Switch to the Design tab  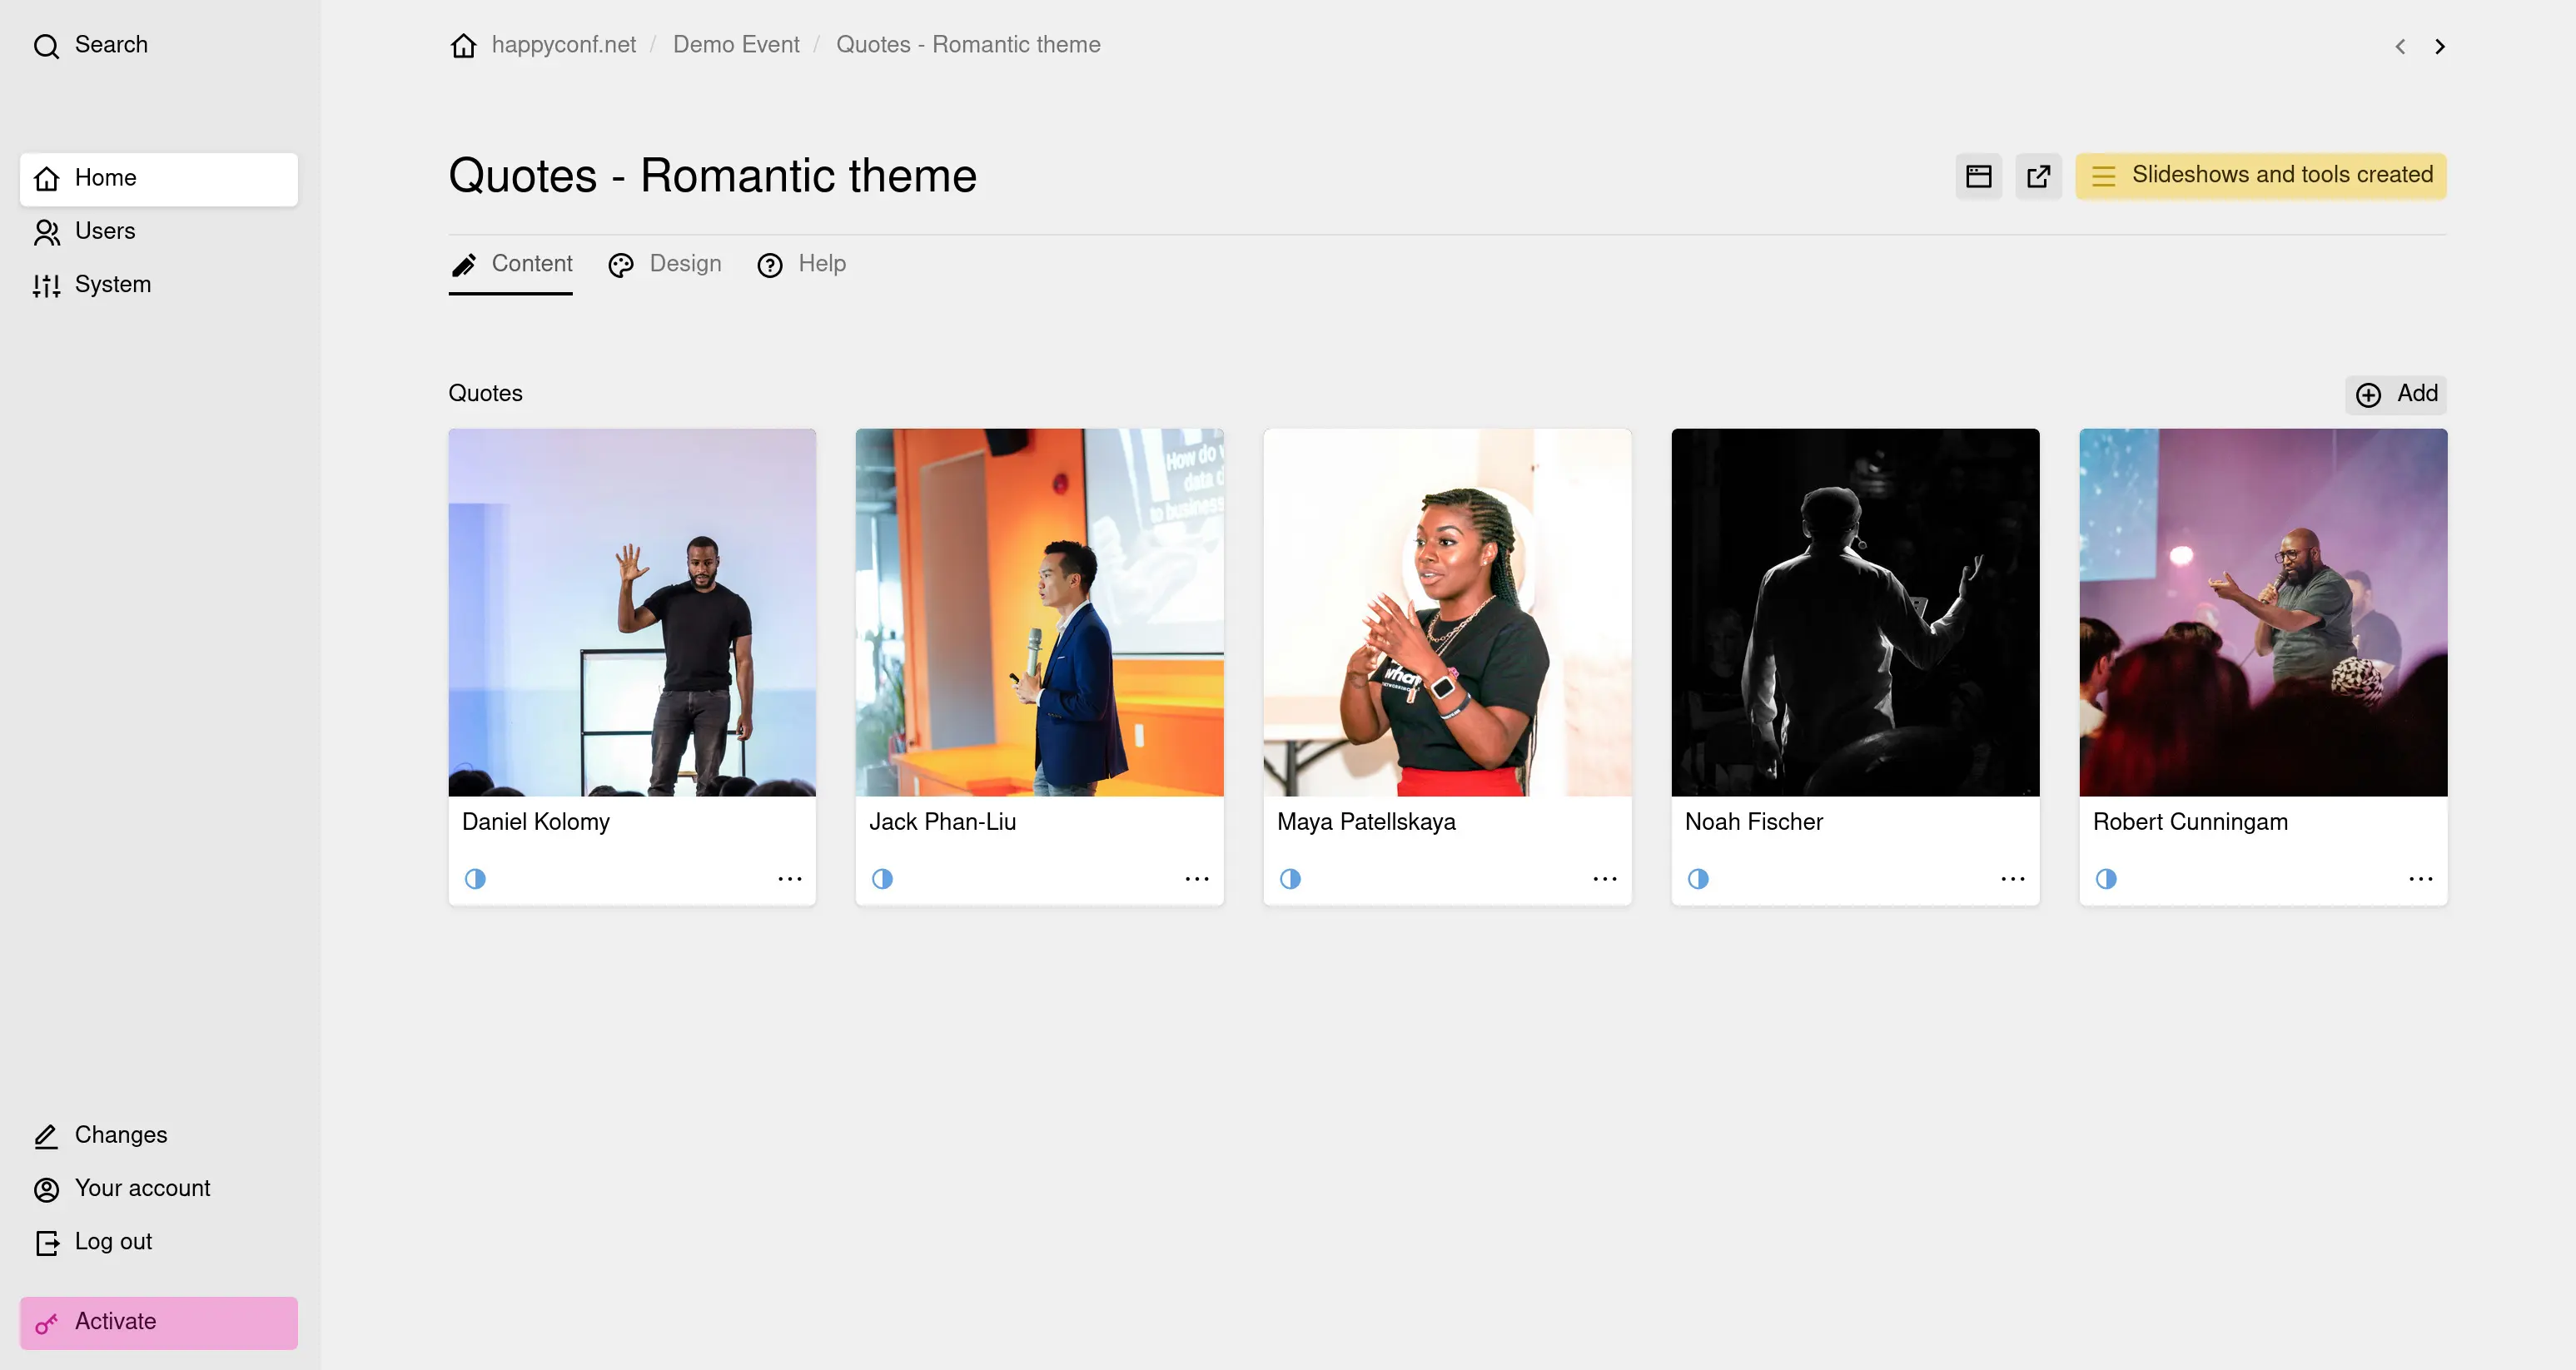[x=665, y=264]
